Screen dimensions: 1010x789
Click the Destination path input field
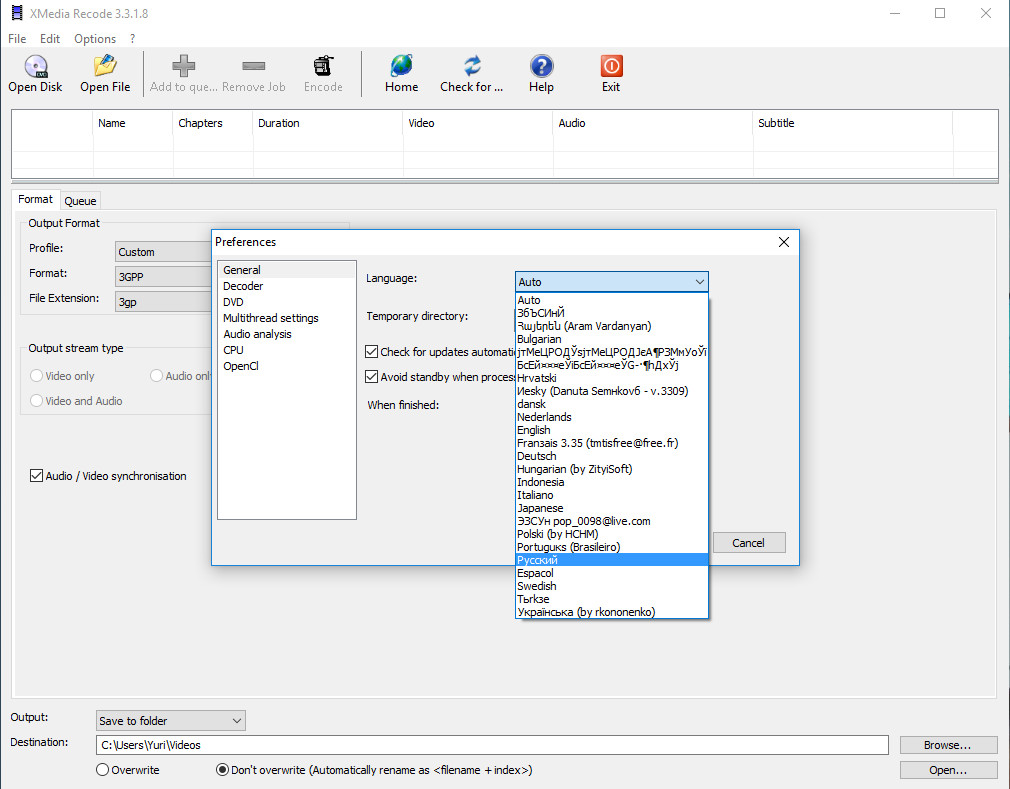coord(492,745)
